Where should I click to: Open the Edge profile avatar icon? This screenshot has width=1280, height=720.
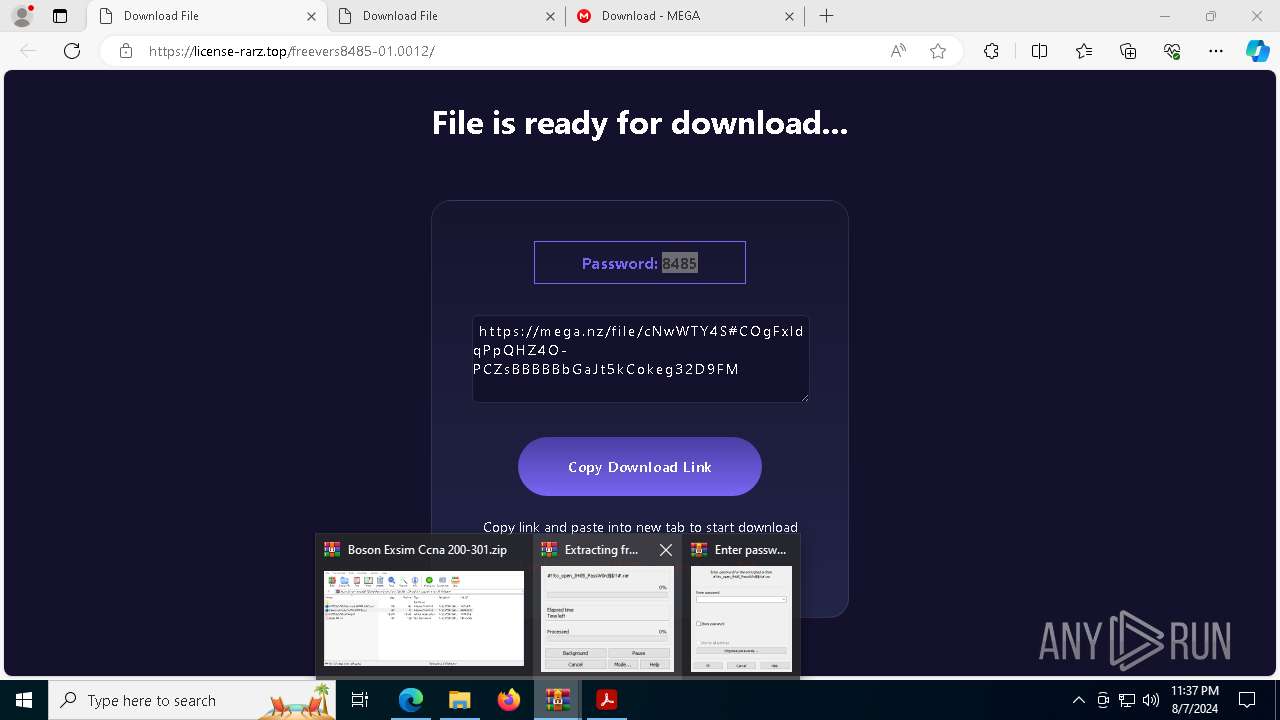click(21, 16)
